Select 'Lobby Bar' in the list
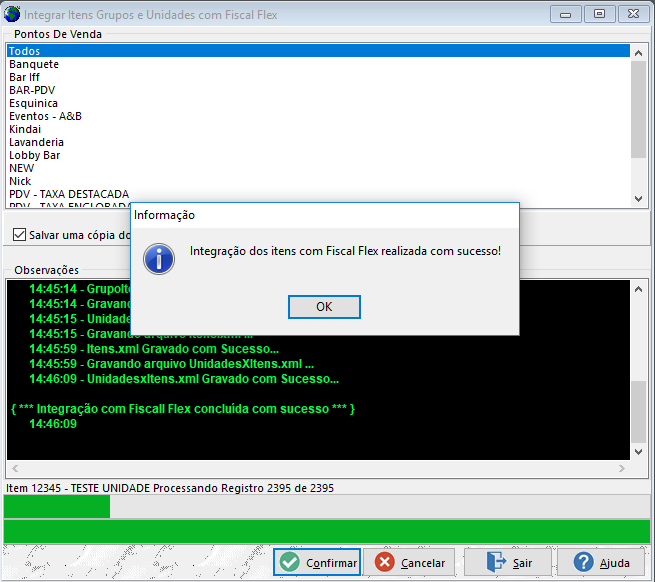The width and height of the screenshot is (655, 582). click(318, 155)
